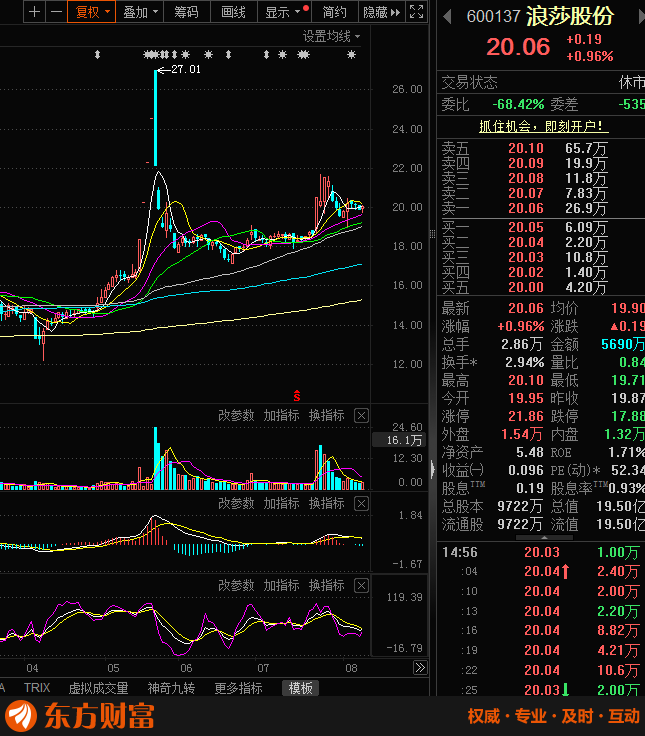This screenshot has width=645, height=736.
Task: Click 改参数 in volume panel
Action: (x=236, y=415)
